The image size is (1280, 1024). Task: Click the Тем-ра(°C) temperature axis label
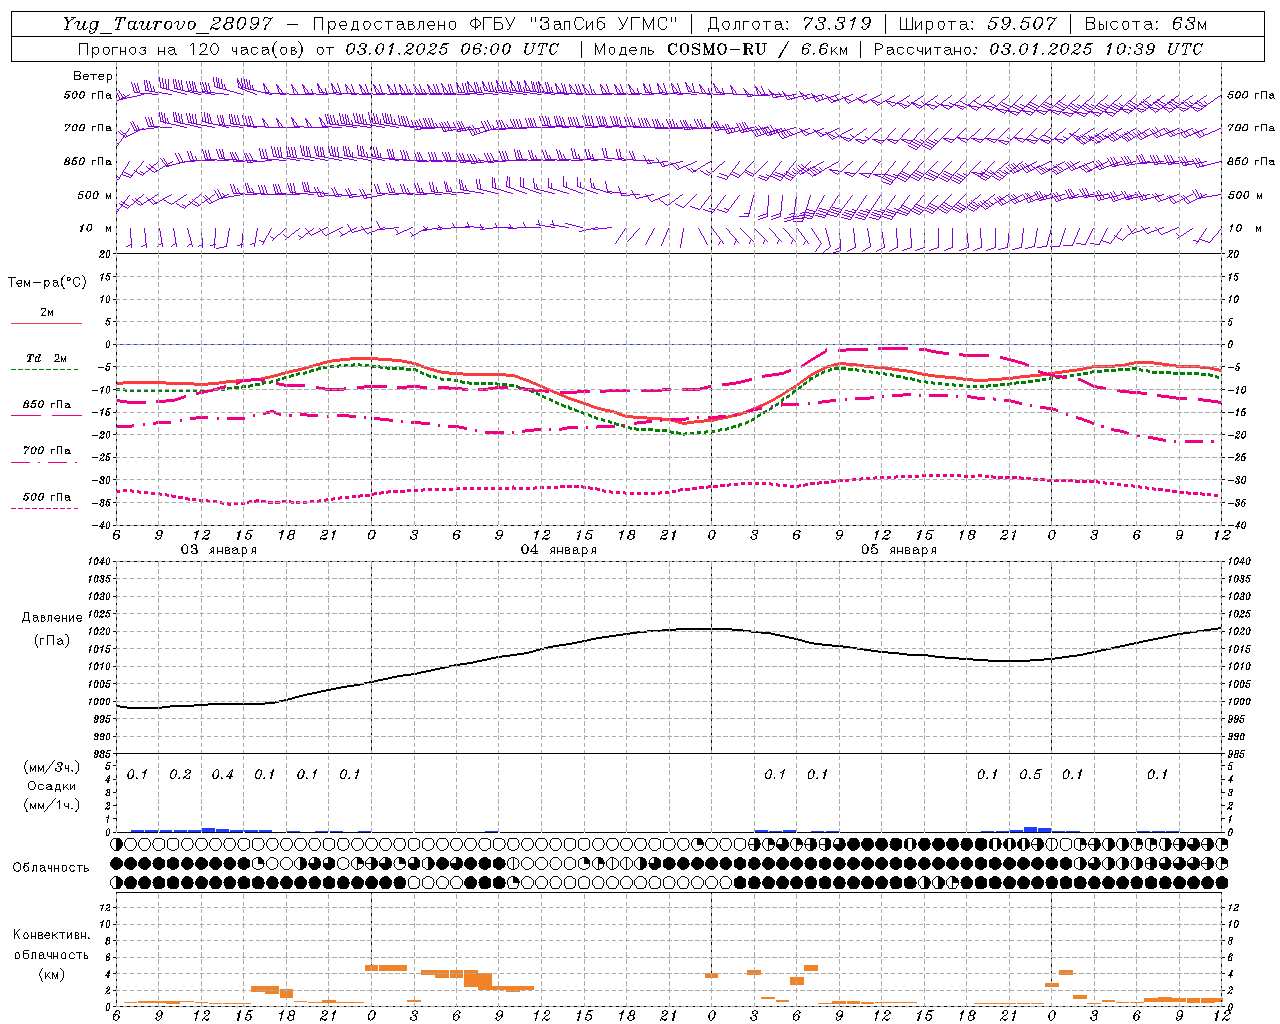[x=47, y=283]
